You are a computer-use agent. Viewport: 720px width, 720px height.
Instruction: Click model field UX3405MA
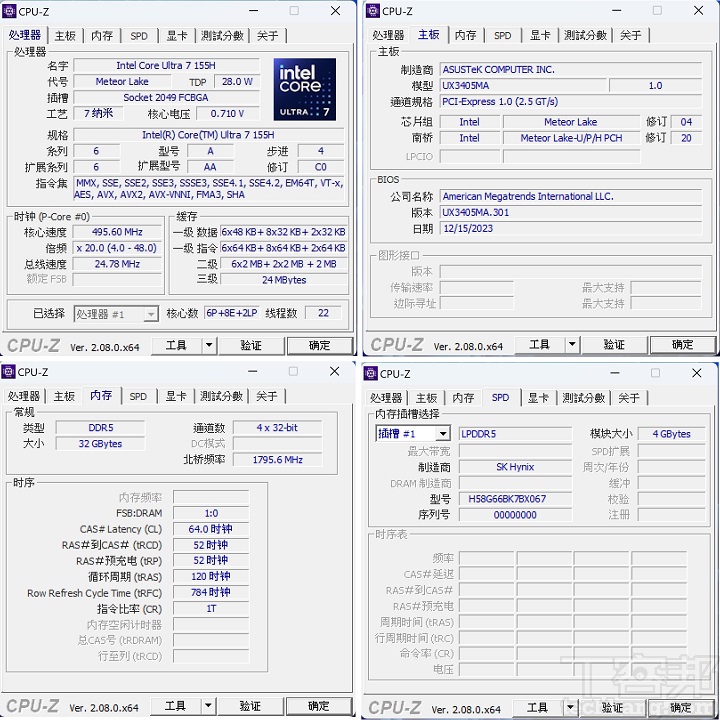coord(523,85)
